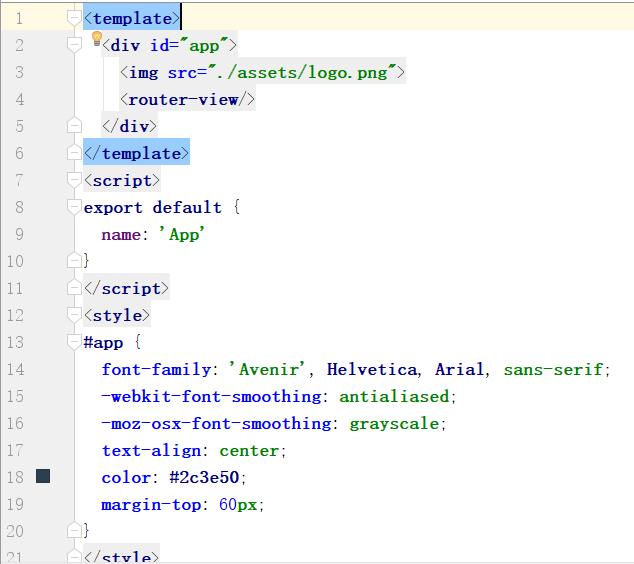This screenshot has height=564, width=634.
Task: Click the Arial font name
Action: 459,370
